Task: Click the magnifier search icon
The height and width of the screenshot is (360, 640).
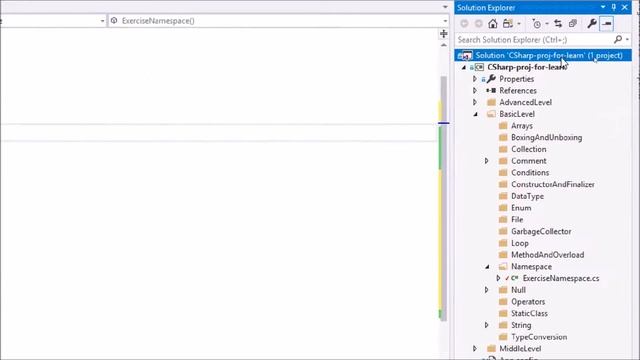Action: [x=618, y=39]
